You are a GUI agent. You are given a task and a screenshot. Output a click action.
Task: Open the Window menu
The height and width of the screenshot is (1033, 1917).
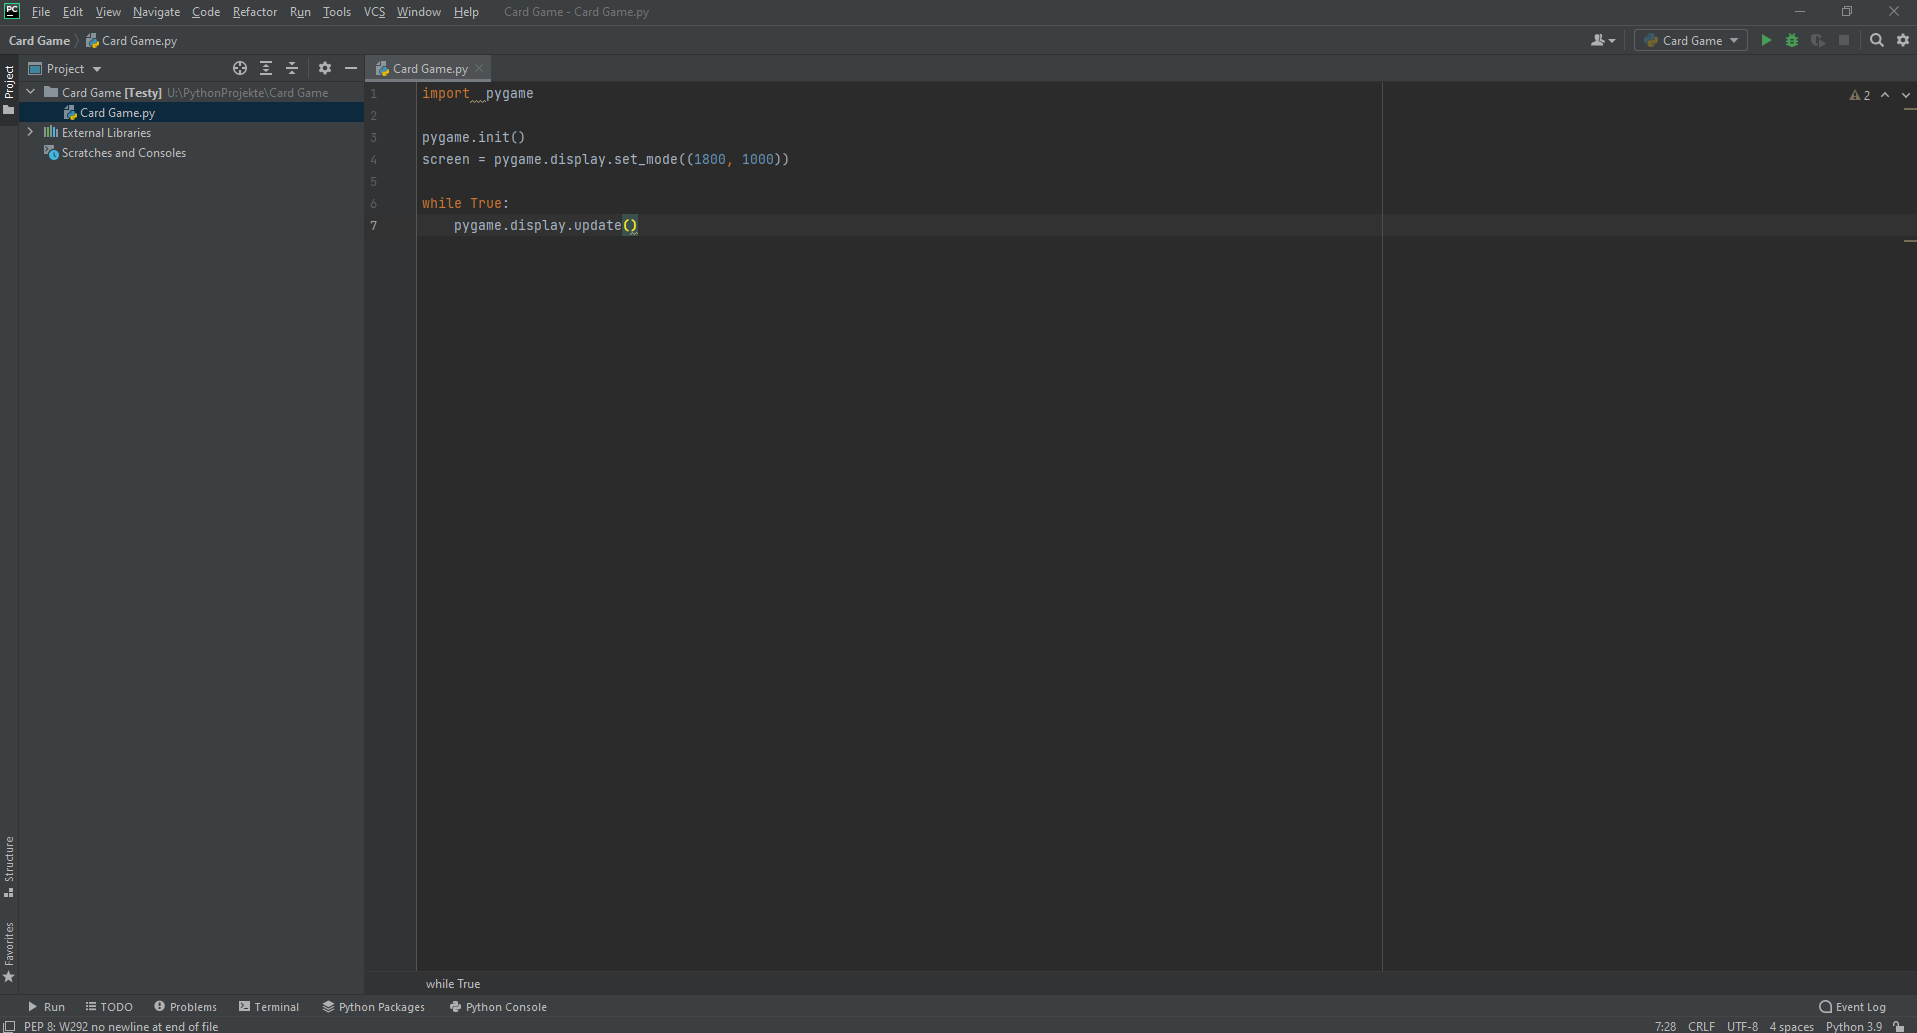[419, 12]
